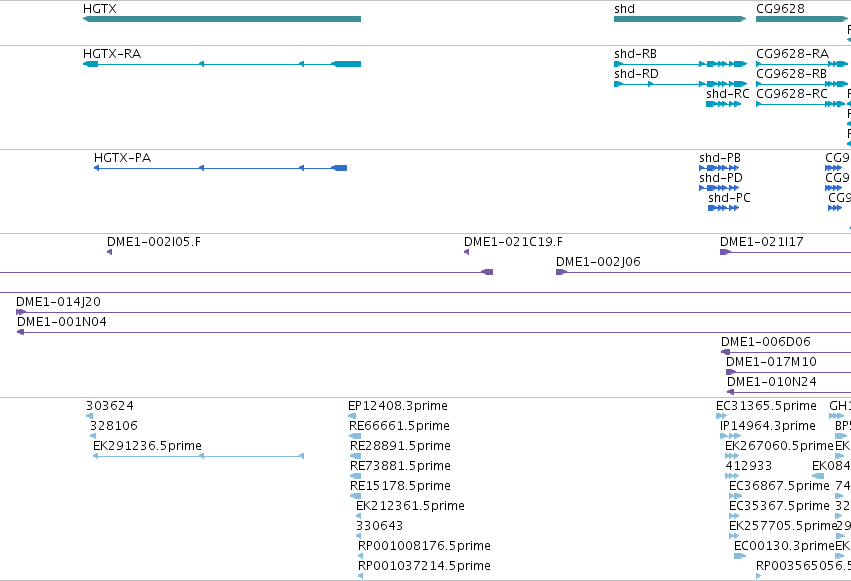The image size is (851, 581).
Task: Select the HGTX-RA transcript glyph
Action: click(x=222, y=64)
